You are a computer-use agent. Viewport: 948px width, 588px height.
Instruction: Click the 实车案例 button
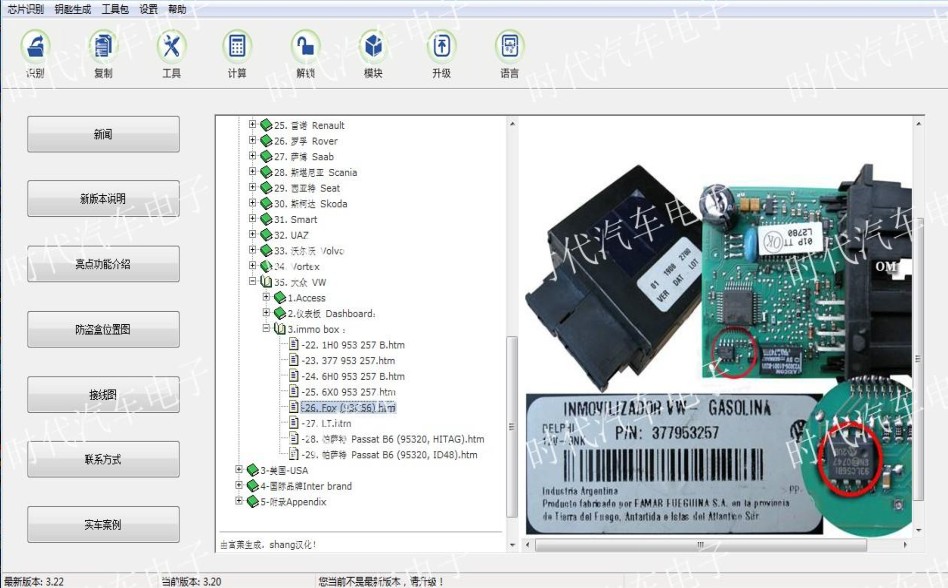[103, 525]
